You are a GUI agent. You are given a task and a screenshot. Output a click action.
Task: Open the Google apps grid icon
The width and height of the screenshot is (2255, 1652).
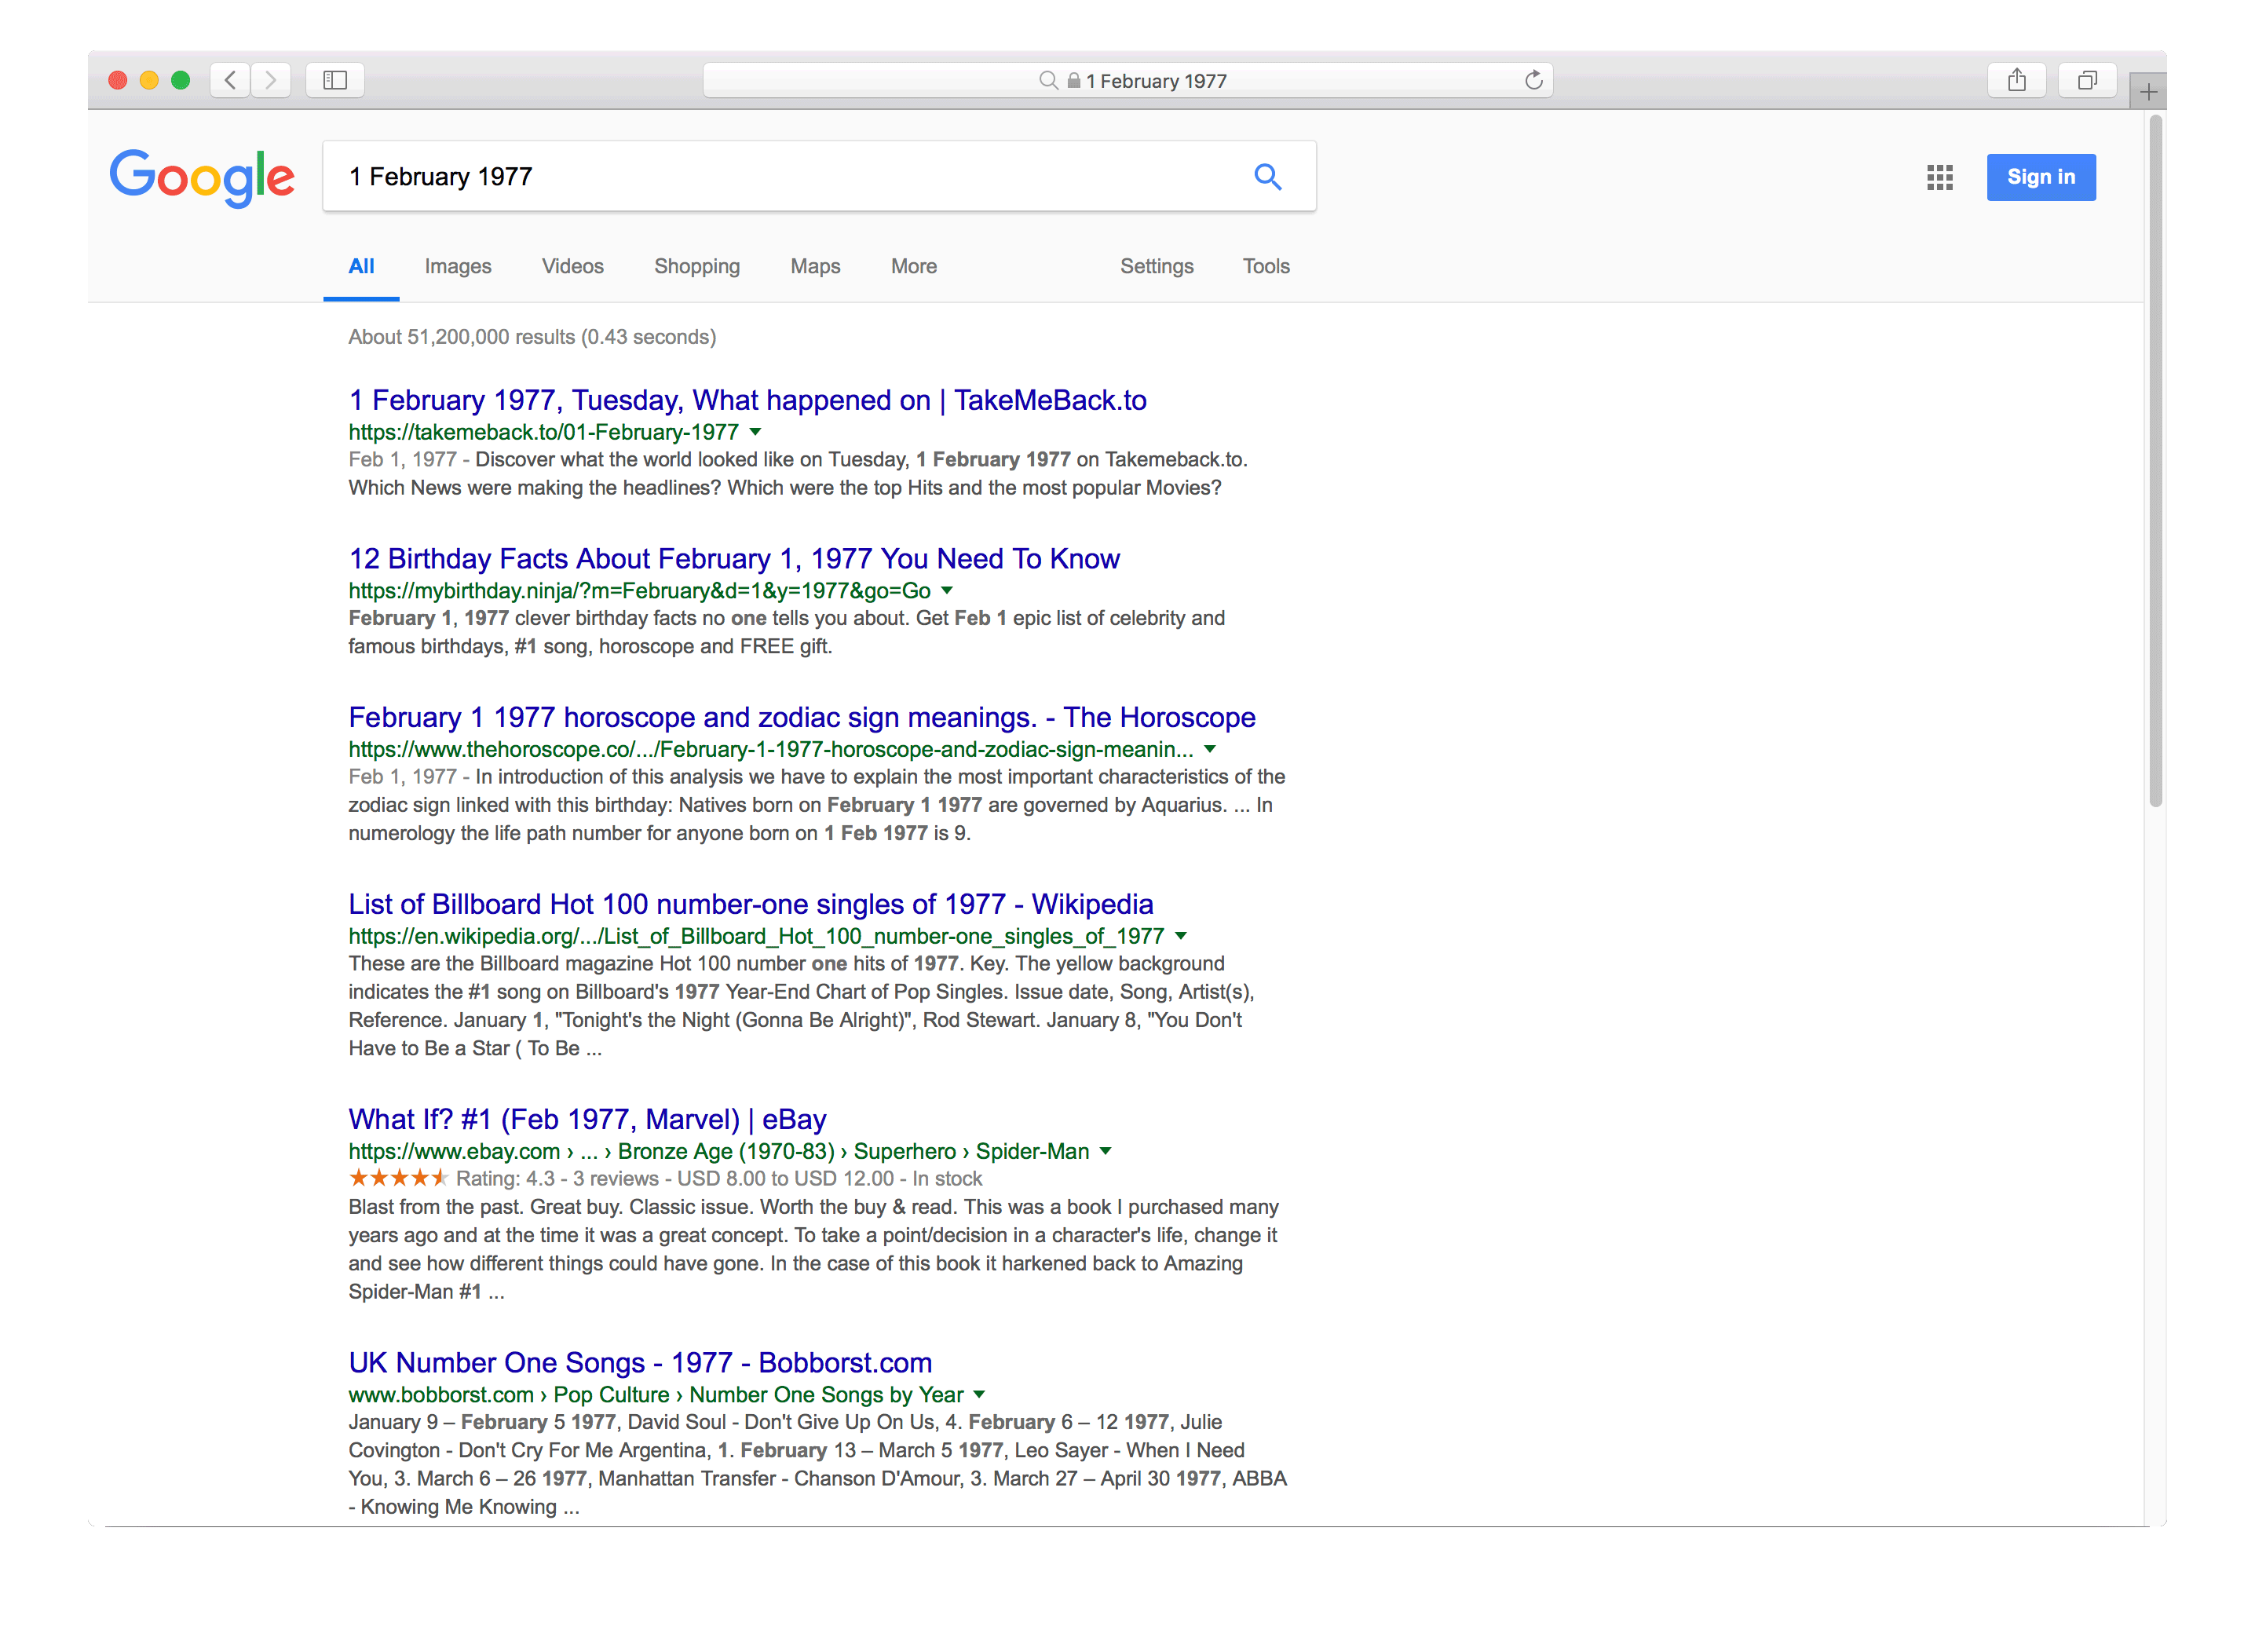click(1939, 178)
